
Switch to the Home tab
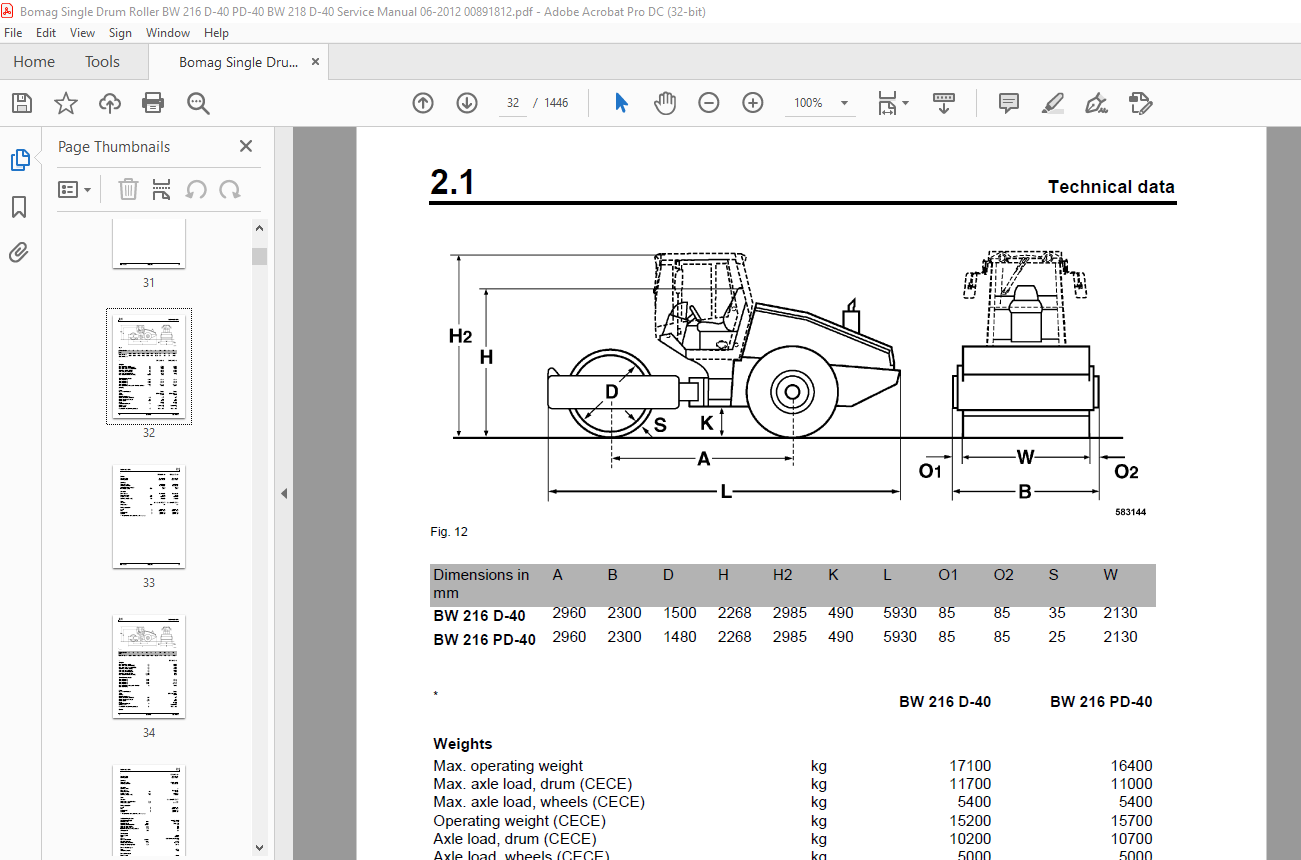pos(34,62)
